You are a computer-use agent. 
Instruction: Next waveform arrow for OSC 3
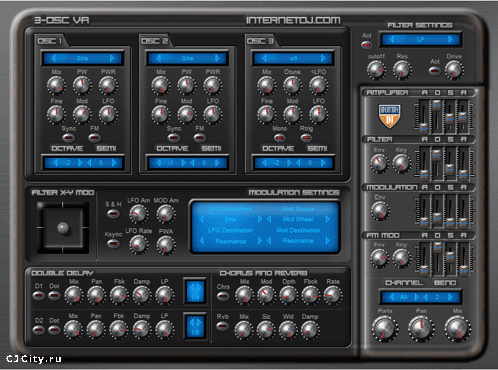(323, 58)
